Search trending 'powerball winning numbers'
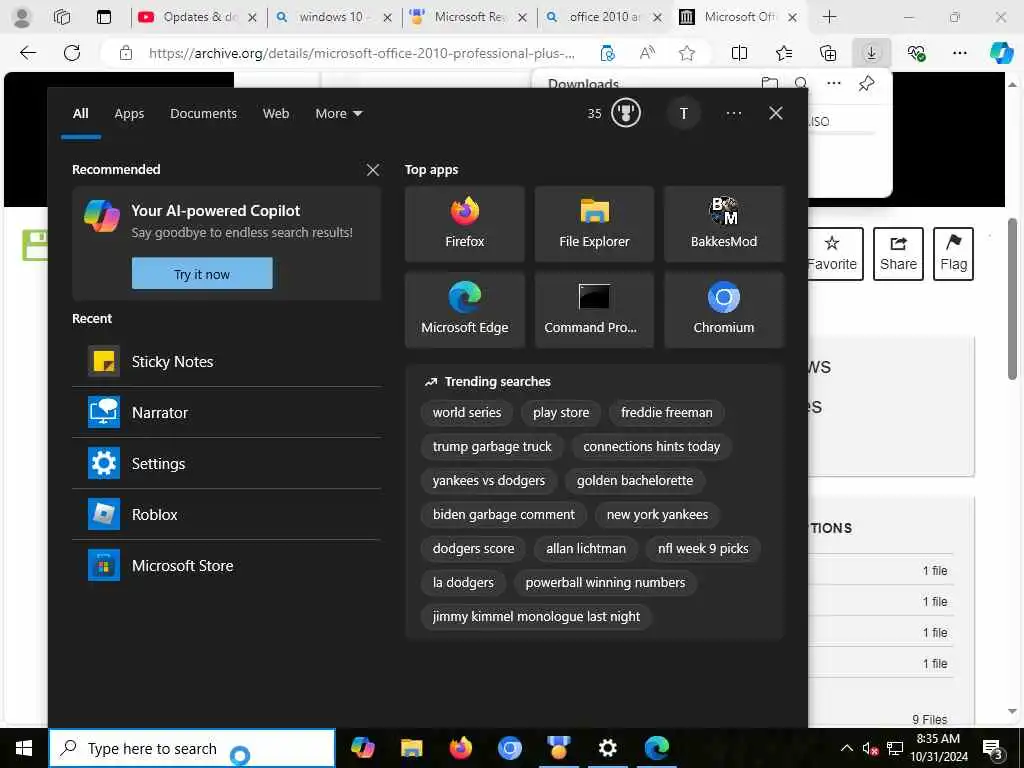1024x768 pixels. click(605, 583)
